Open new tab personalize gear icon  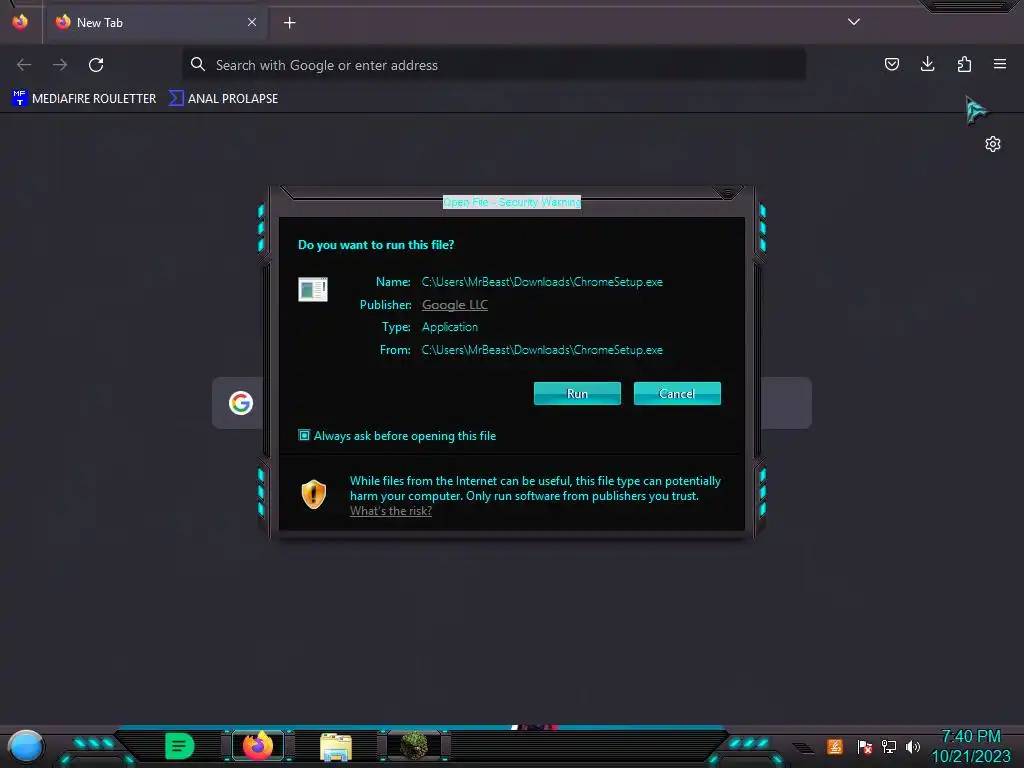tap(993, 144)
